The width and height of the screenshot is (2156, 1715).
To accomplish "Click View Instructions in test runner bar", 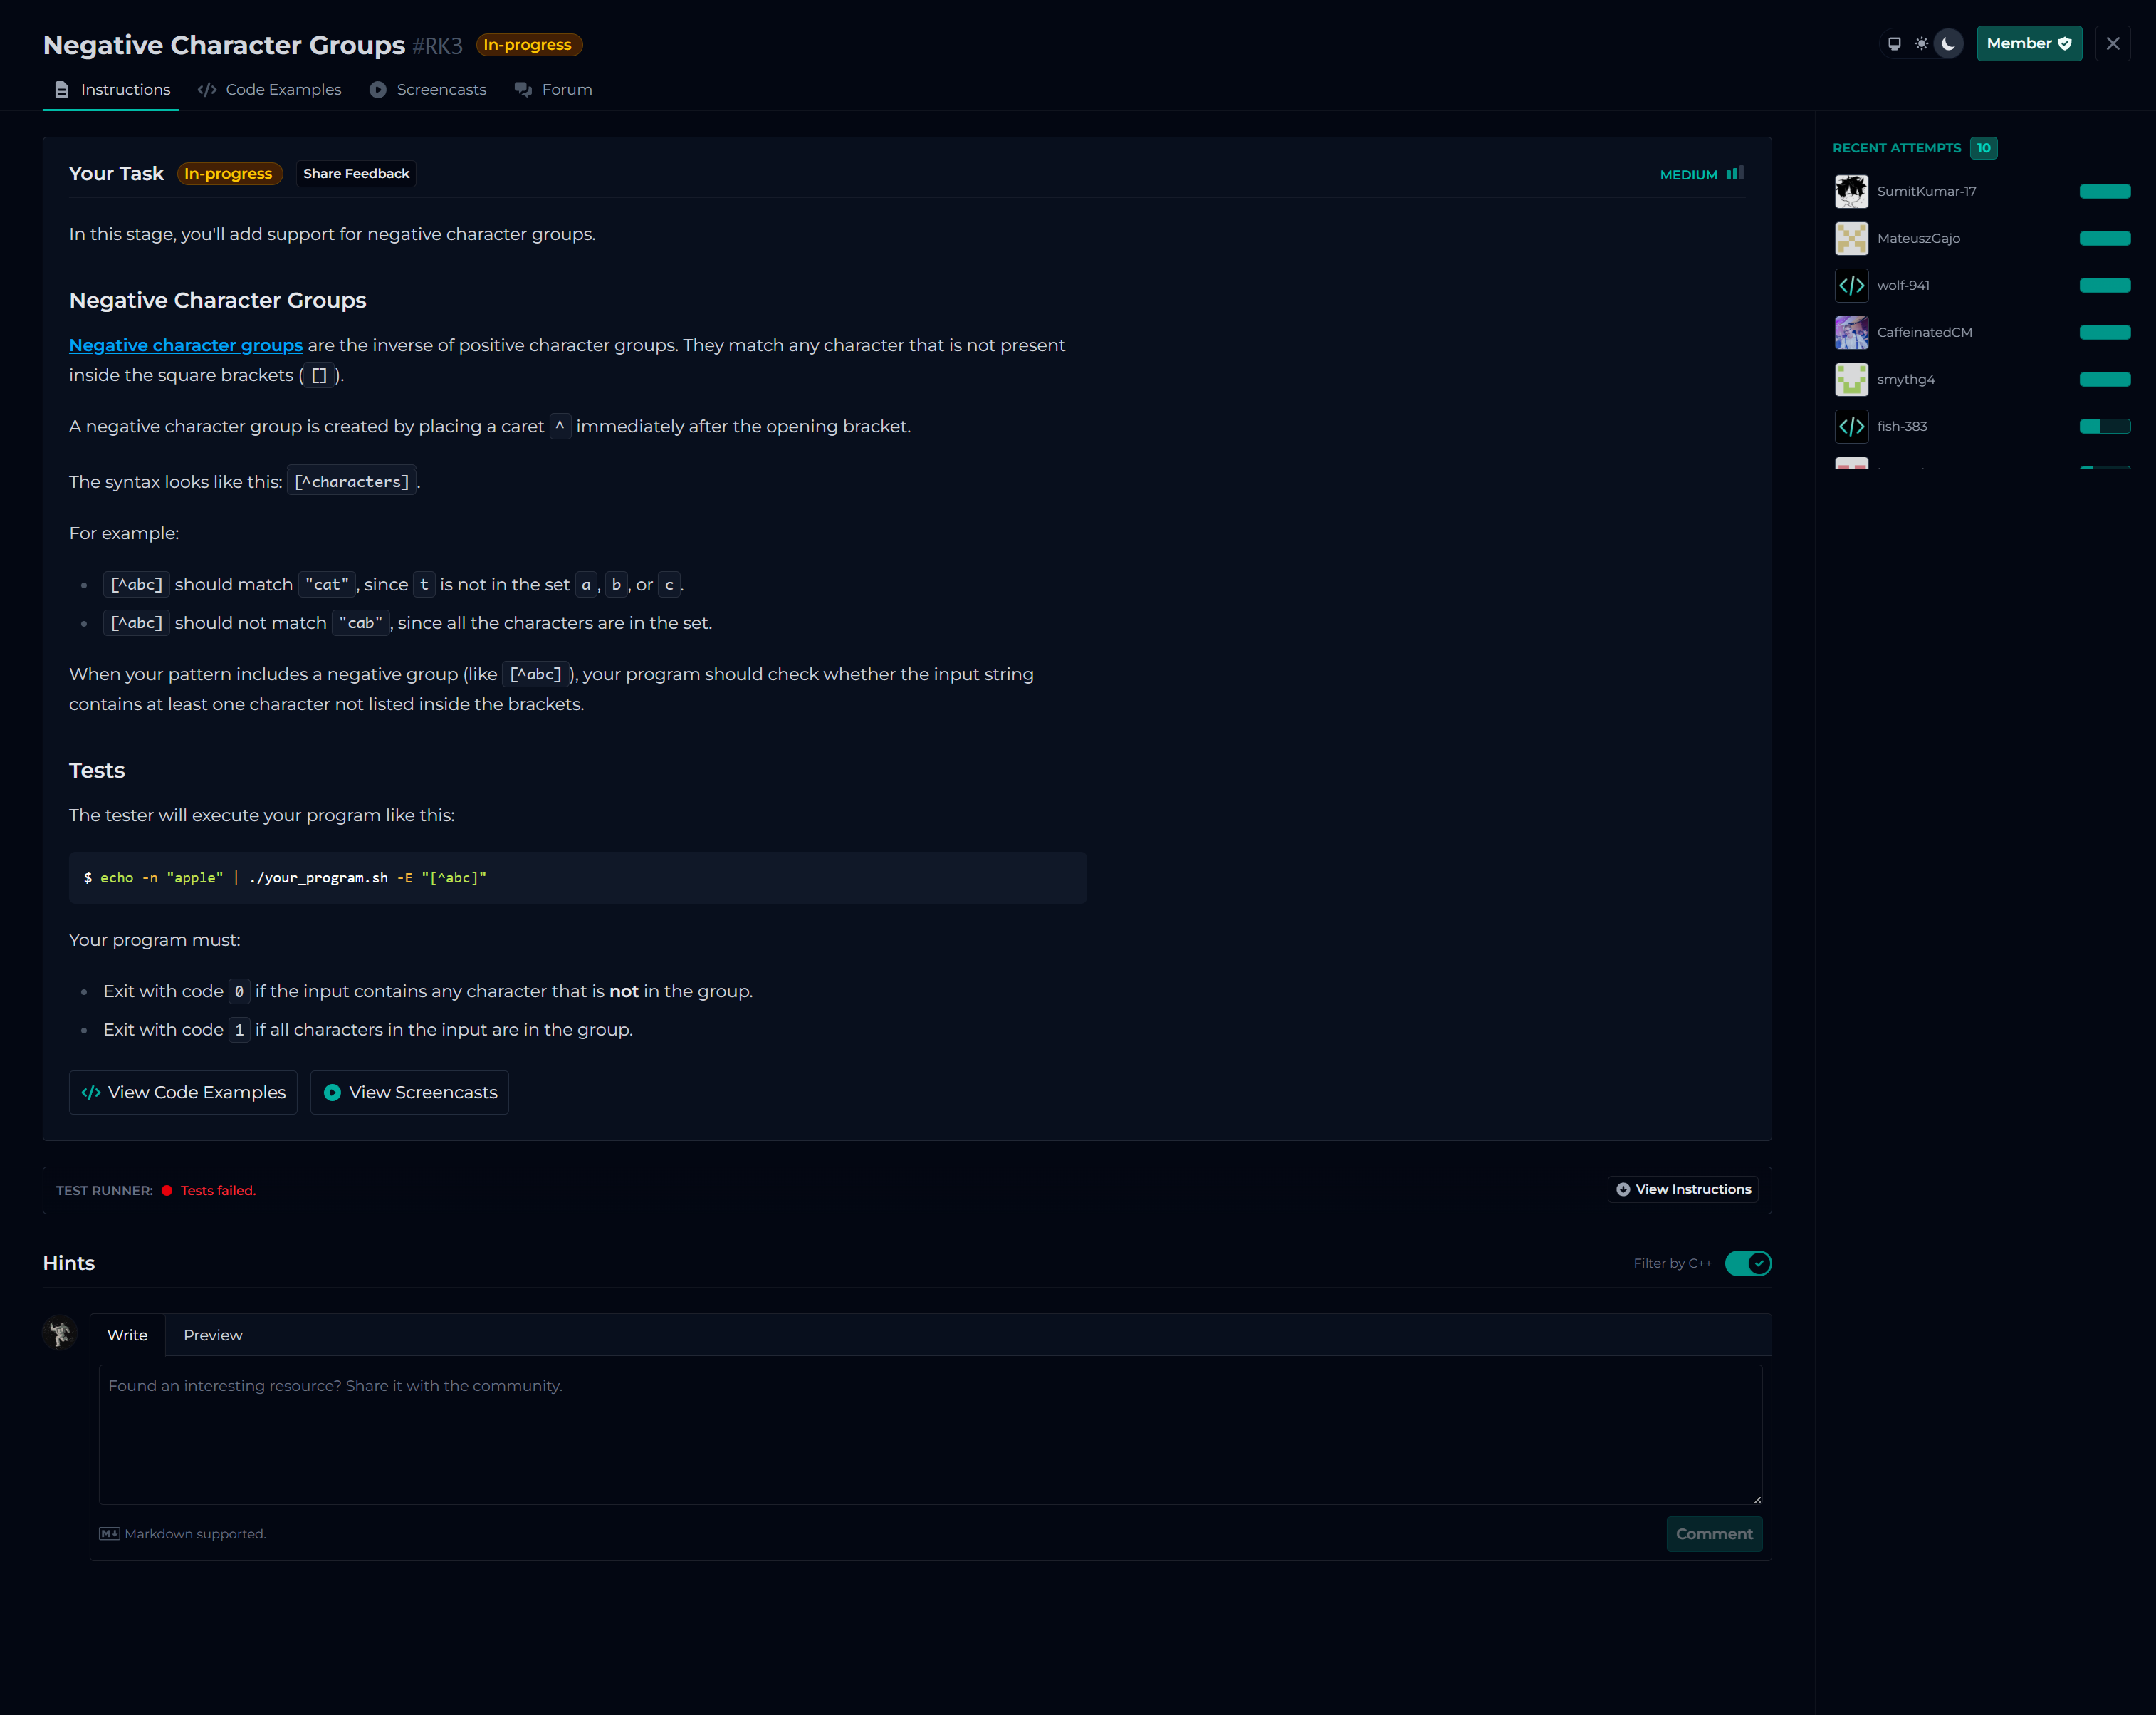I will [1683, 1189].
